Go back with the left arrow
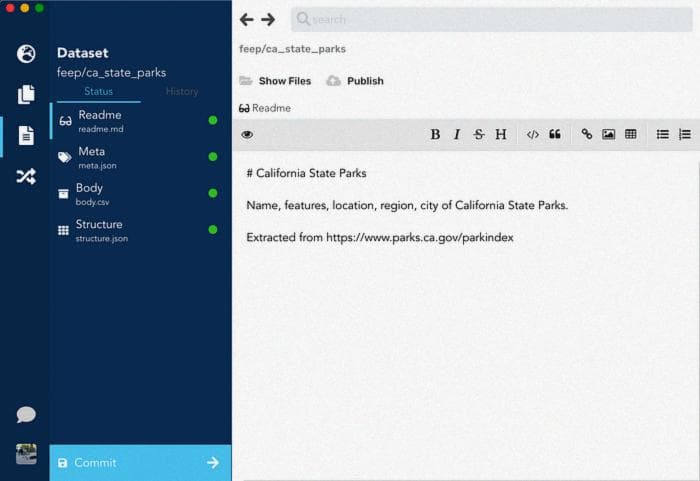 pos(246,19)
